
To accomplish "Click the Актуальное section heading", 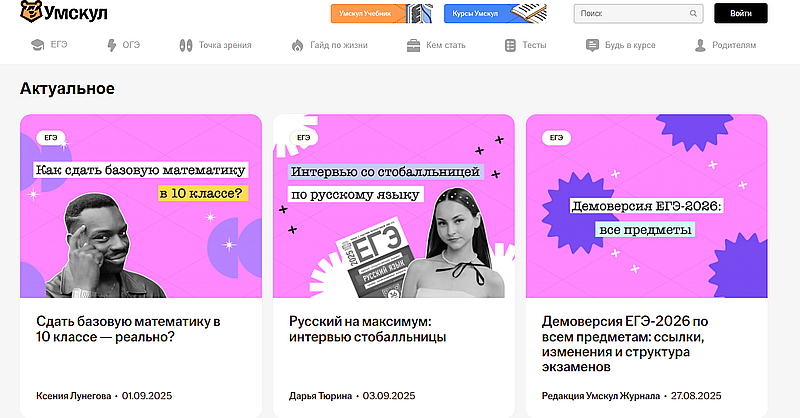I will pyautogui.click(x=67, y=88).
